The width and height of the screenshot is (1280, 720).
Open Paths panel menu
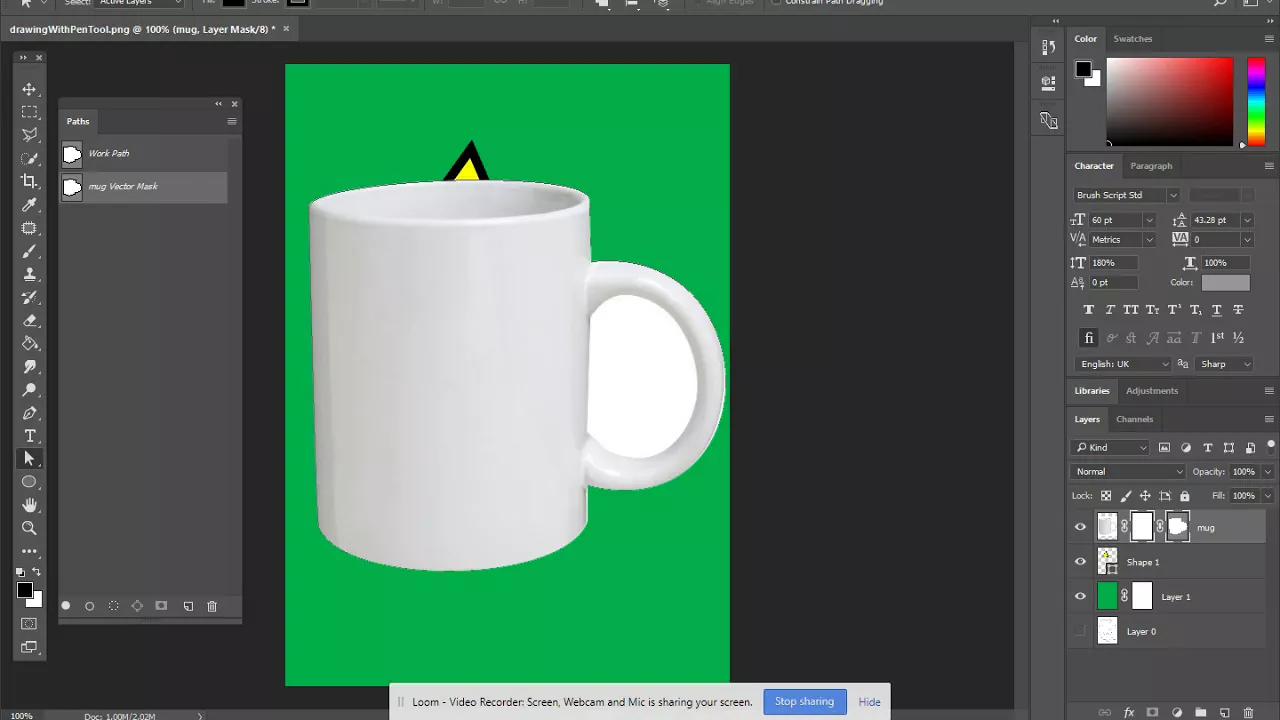click(x=231, y=122)
